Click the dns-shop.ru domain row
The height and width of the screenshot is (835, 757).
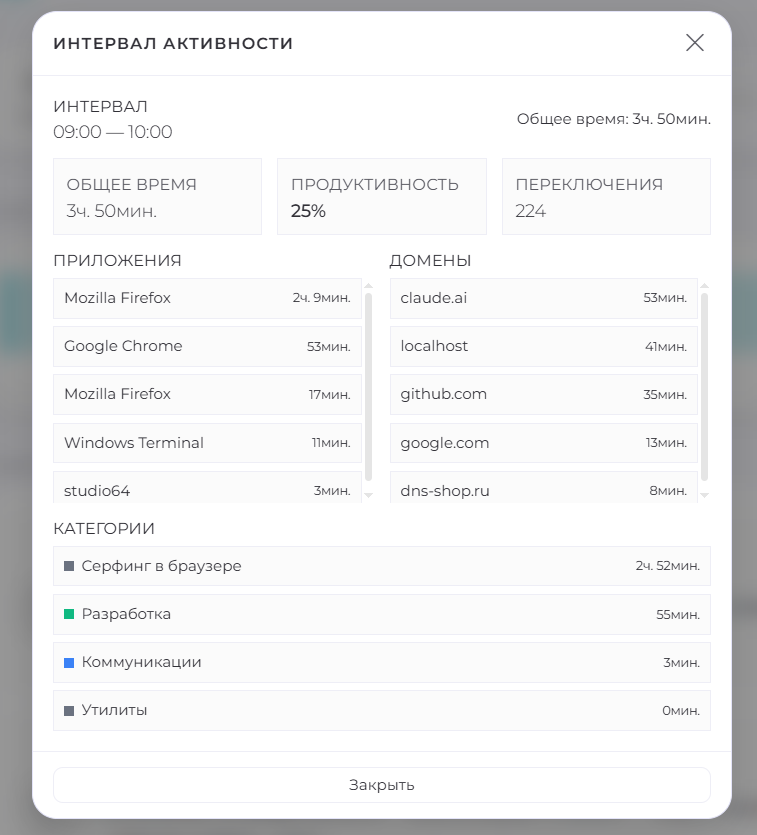click(544, 488)
